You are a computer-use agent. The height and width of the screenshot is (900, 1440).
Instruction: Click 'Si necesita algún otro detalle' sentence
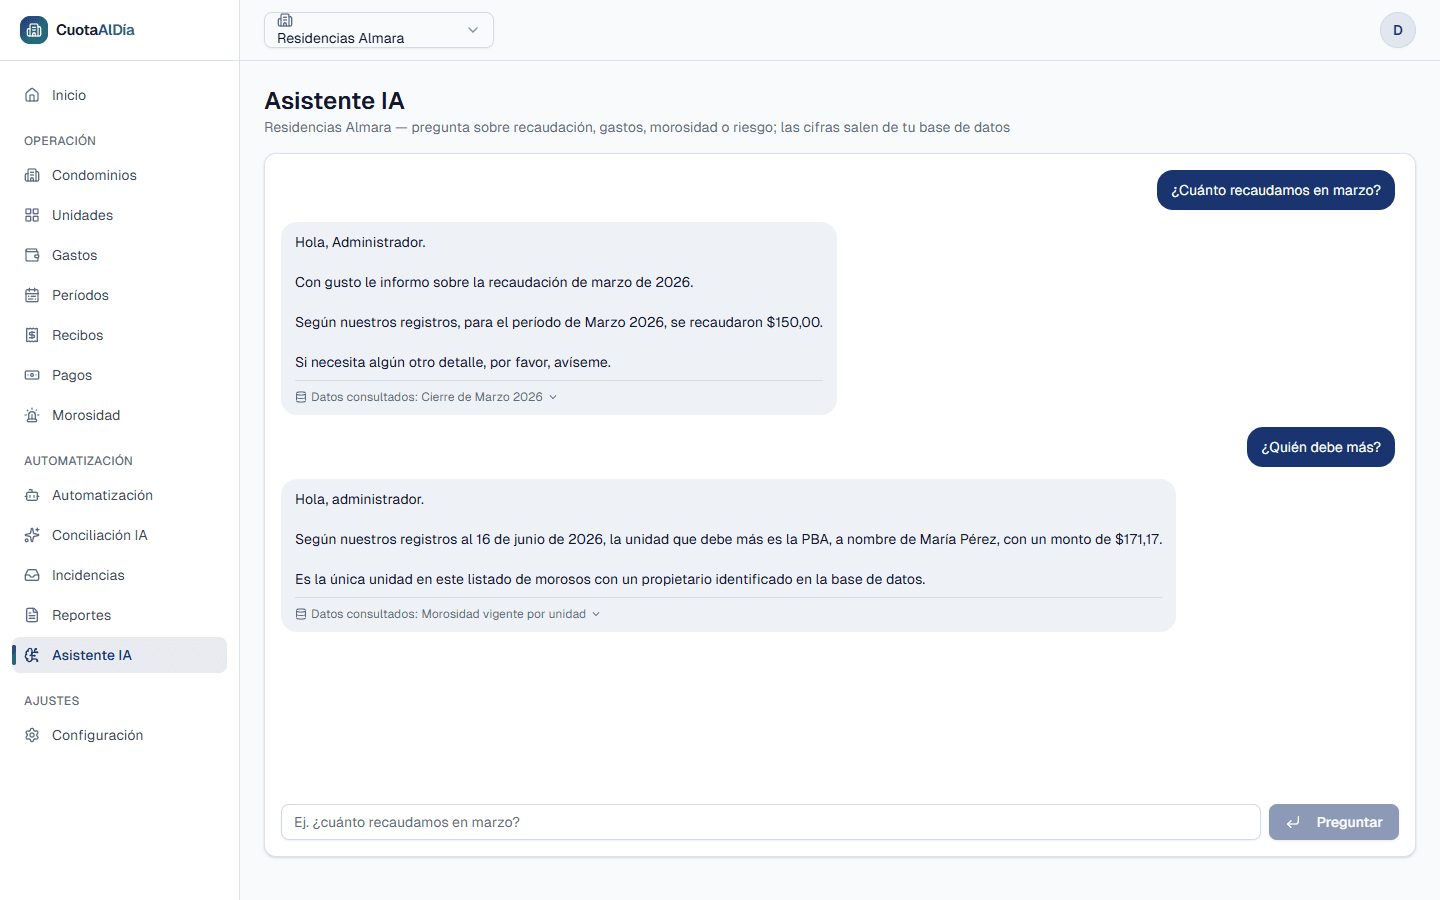(453, 362)
